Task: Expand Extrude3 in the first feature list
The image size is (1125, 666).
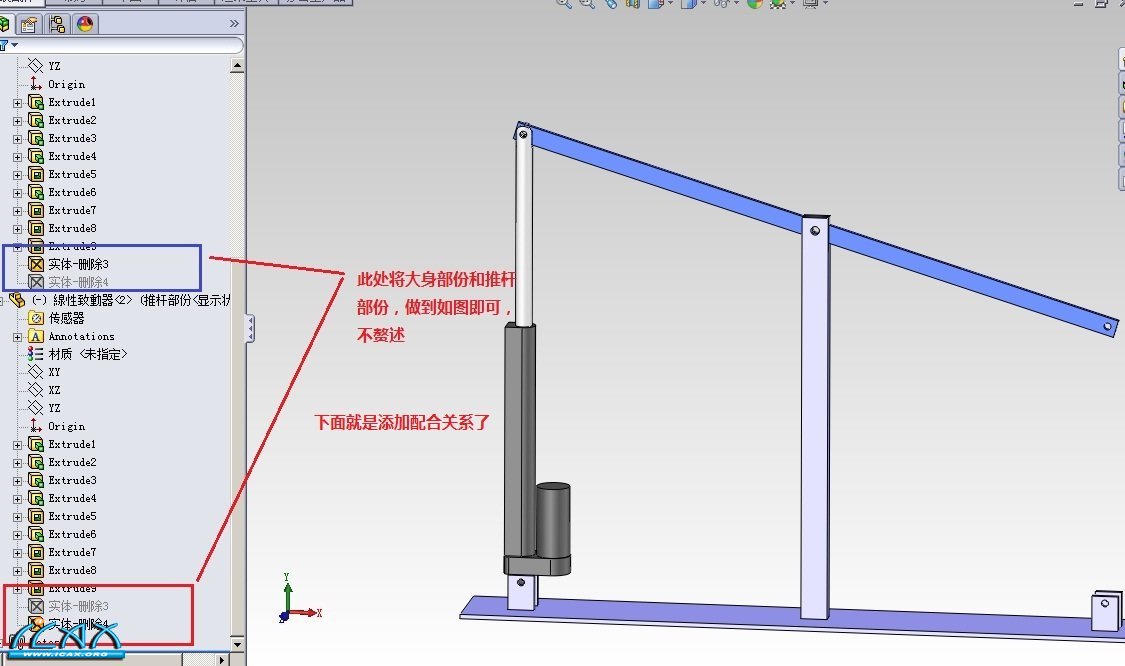Action: point(17,139)
